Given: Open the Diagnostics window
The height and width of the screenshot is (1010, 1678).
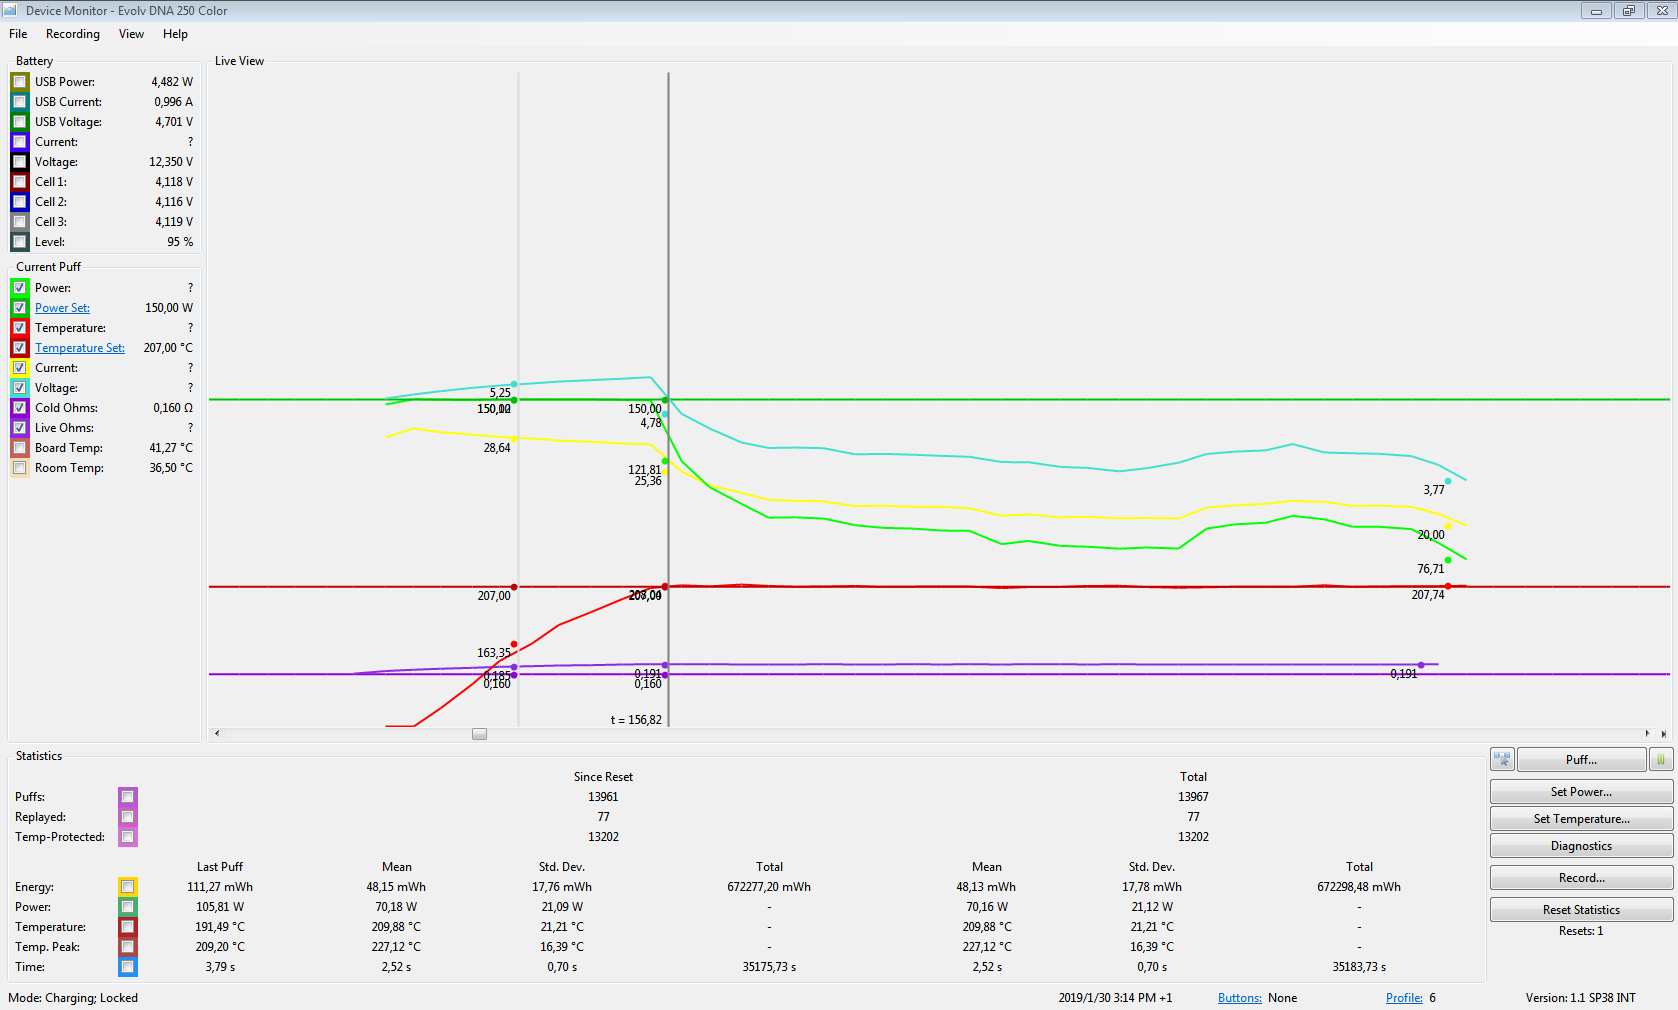Looking at the screenshot, I should (x=1580, y=846).
